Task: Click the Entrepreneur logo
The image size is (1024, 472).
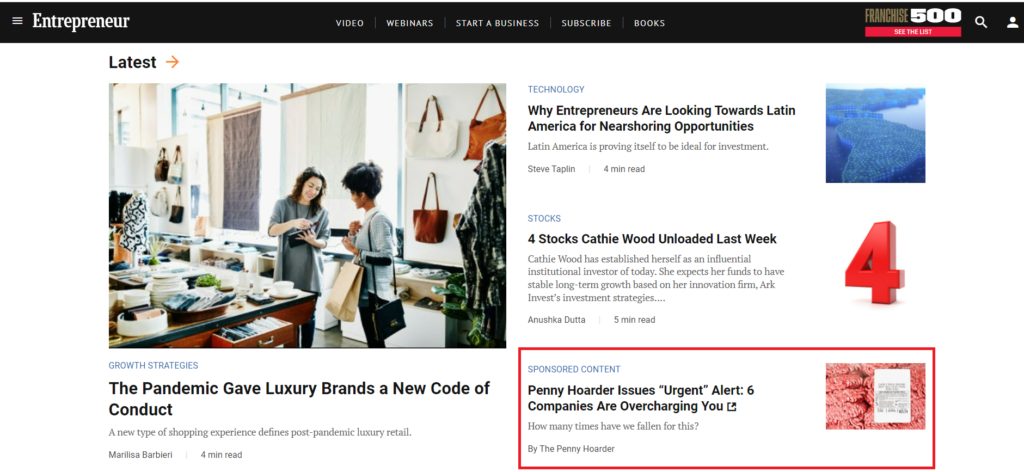Action: click(81, 22)
